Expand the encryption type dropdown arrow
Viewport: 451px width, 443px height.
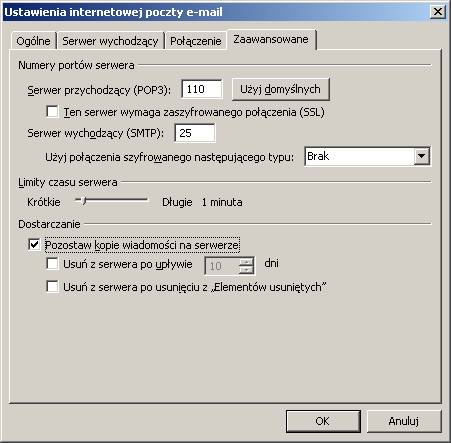(x=421, y=156)
